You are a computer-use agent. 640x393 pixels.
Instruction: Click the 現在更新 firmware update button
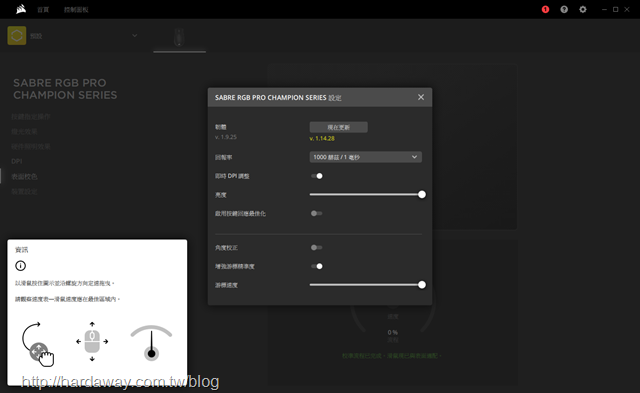tap(338, 127)
